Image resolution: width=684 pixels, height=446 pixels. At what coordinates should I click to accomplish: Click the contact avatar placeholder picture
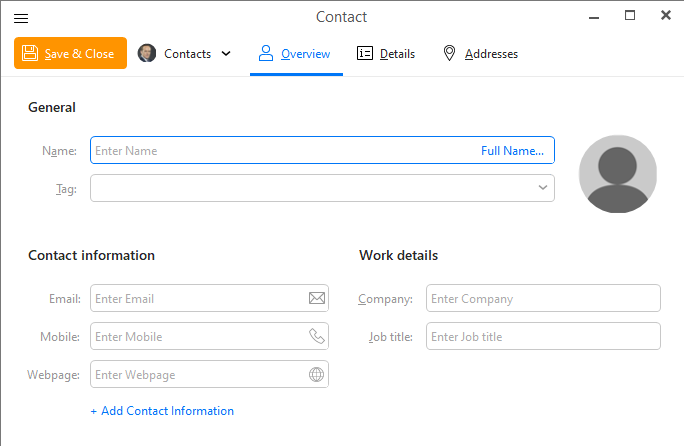pos(617,174)
